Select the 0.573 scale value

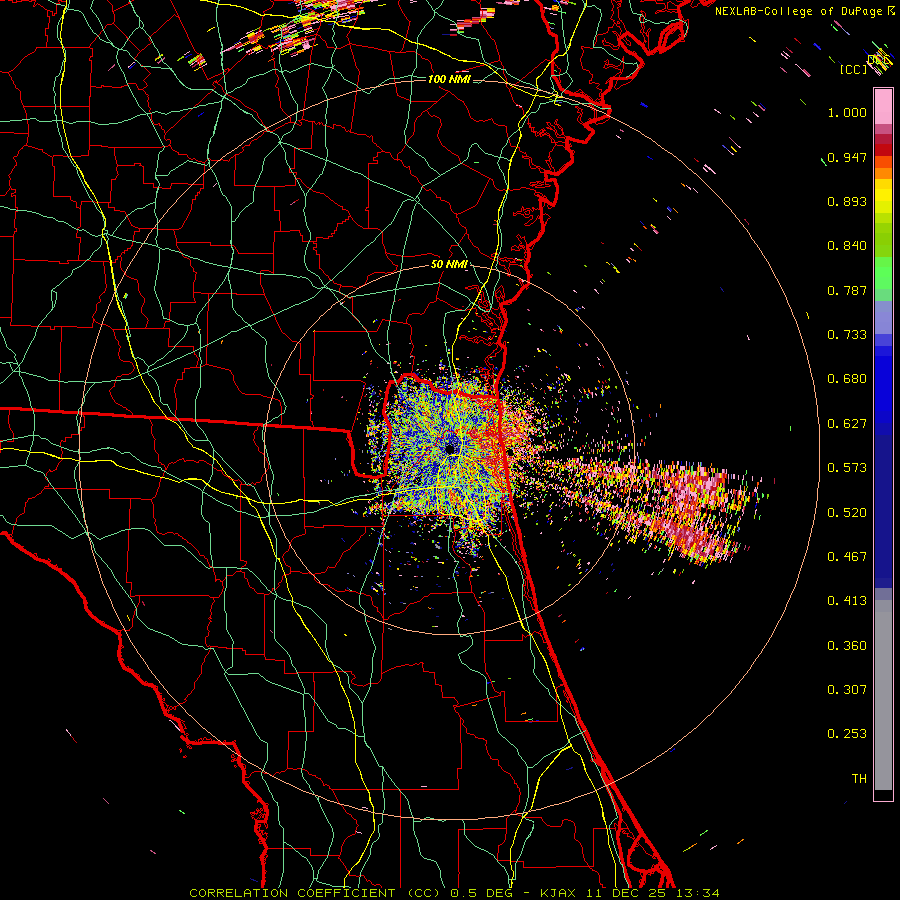[847, 468]
